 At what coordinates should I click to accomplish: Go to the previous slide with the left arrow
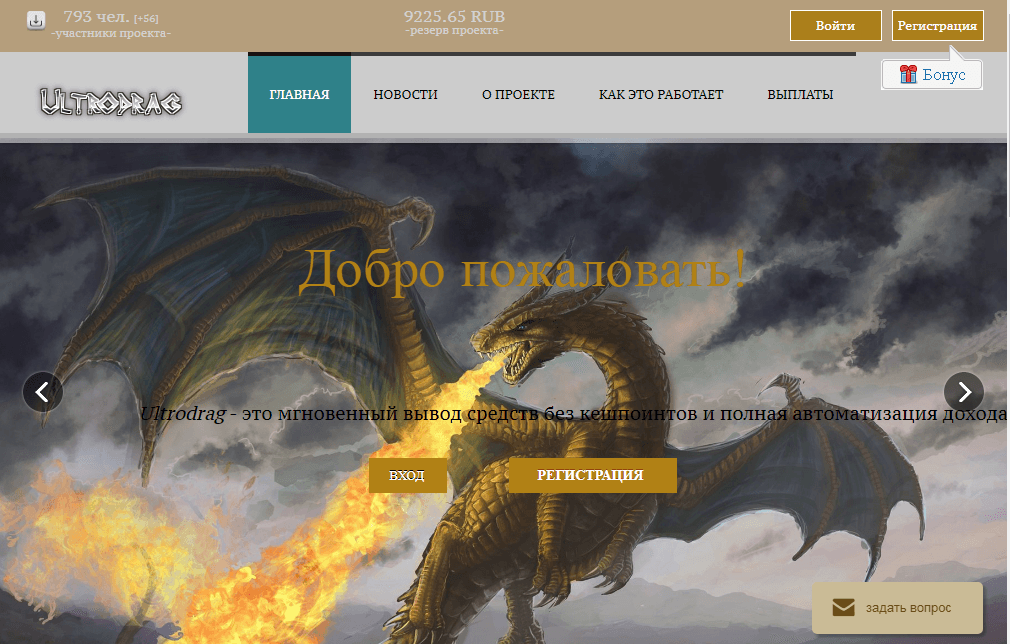click(x=43, y=392)
